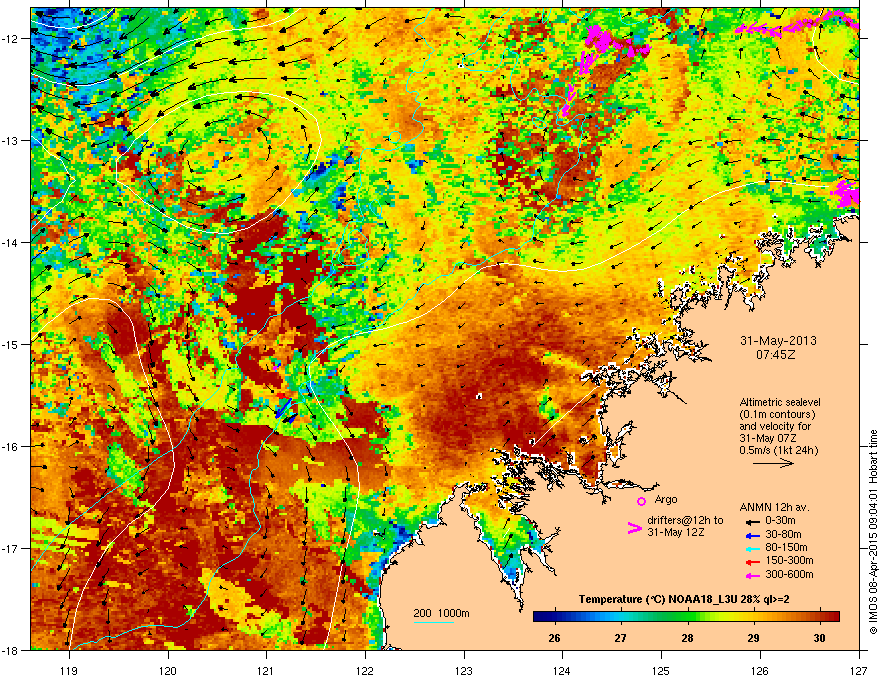Click the latitude axis label '-14'
Image resolution: width=880 pixels, height=680 pixels.
[x=10, y=242]
